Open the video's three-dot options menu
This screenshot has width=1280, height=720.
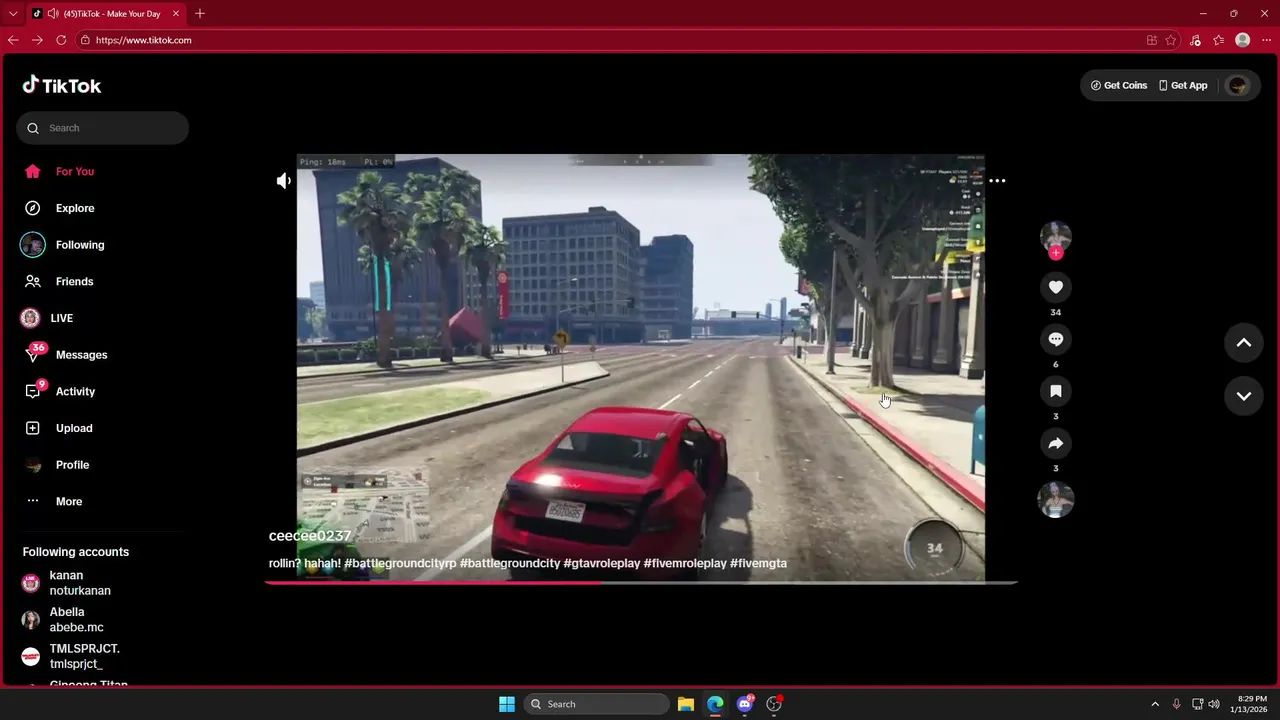click(997, 181)
